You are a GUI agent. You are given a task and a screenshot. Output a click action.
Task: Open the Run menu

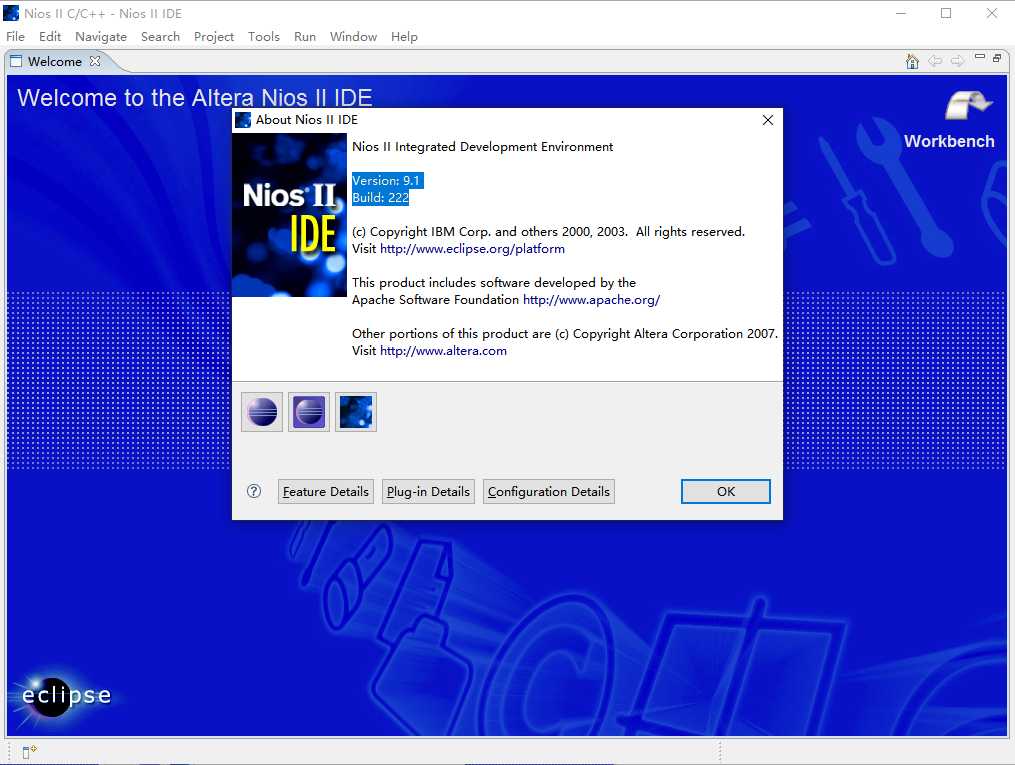pos(305,37)
